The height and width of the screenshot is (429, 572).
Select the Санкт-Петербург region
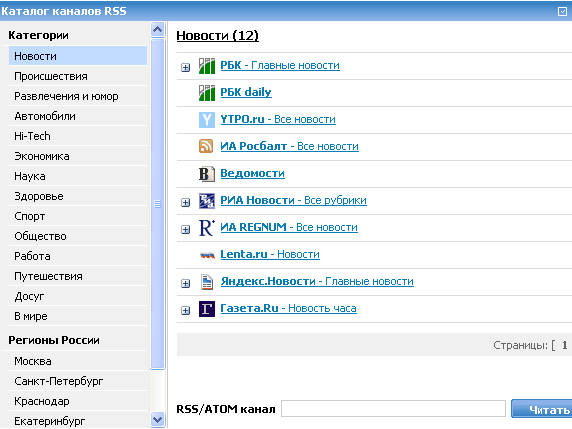click(x=78, y=381)
